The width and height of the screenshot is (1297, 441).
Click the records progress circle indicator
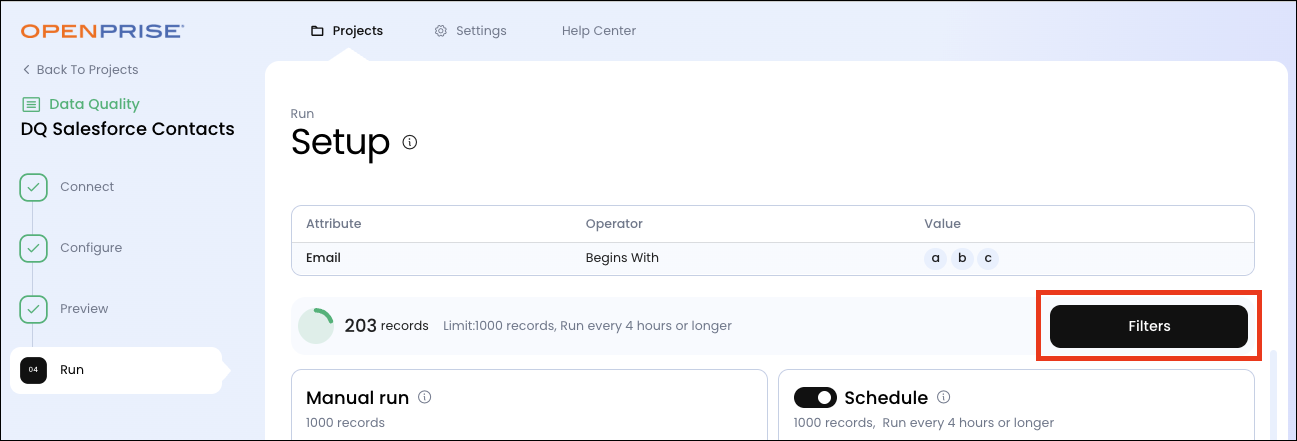pos(317,326)
